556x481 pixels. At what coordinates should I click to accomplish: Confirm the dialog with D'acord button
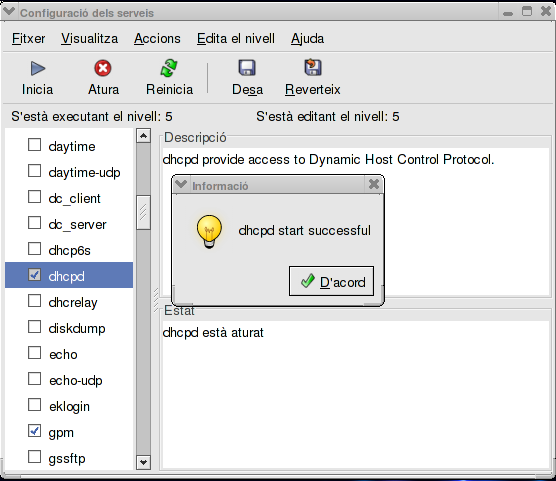click(x=332, y=281)
